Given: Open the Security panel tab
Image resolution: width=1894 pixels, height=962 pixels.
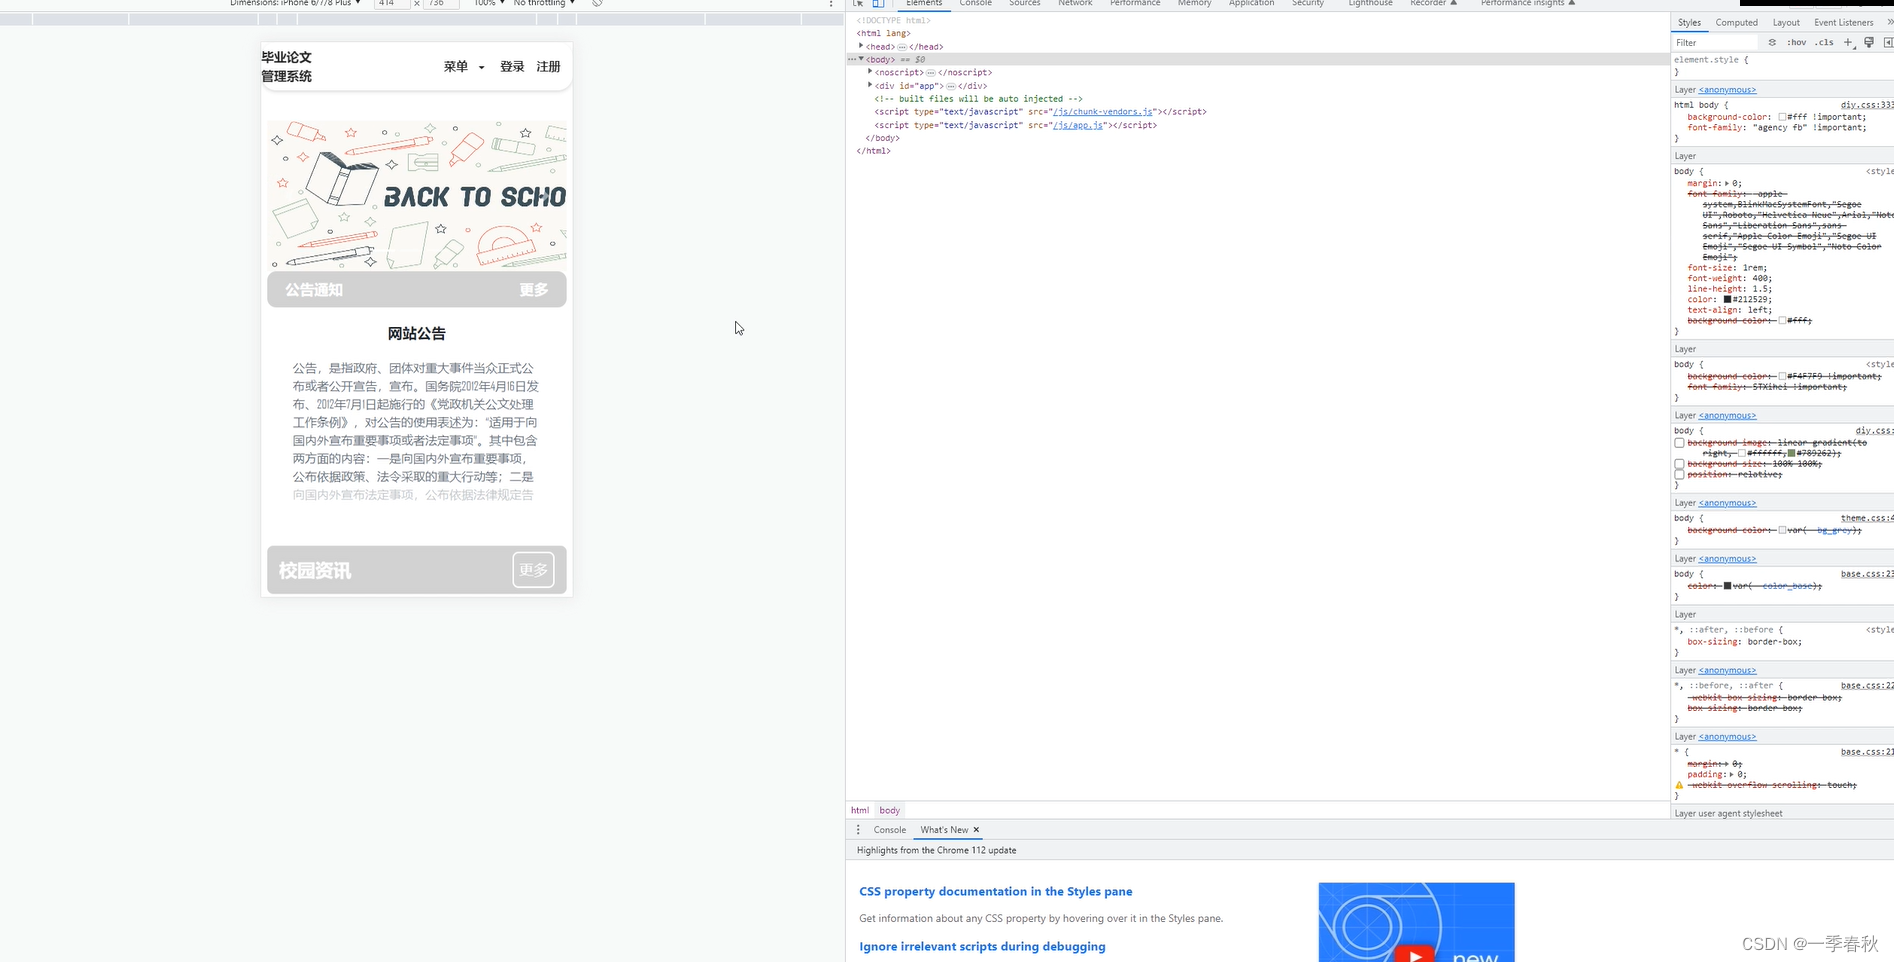Looking at the screenshot, I should pos(1307,4).
